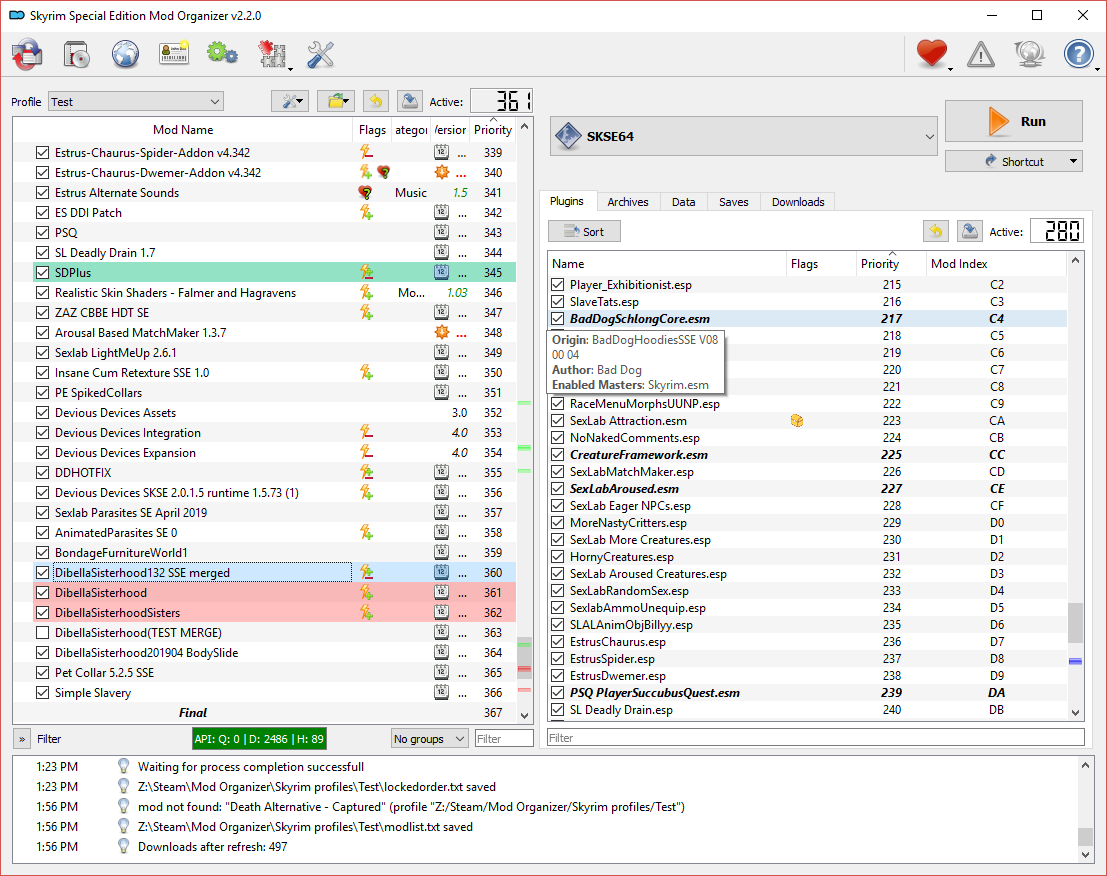
Task: Click the plugin list vertical scrollbar thumb
Action: coord(1075,623)
